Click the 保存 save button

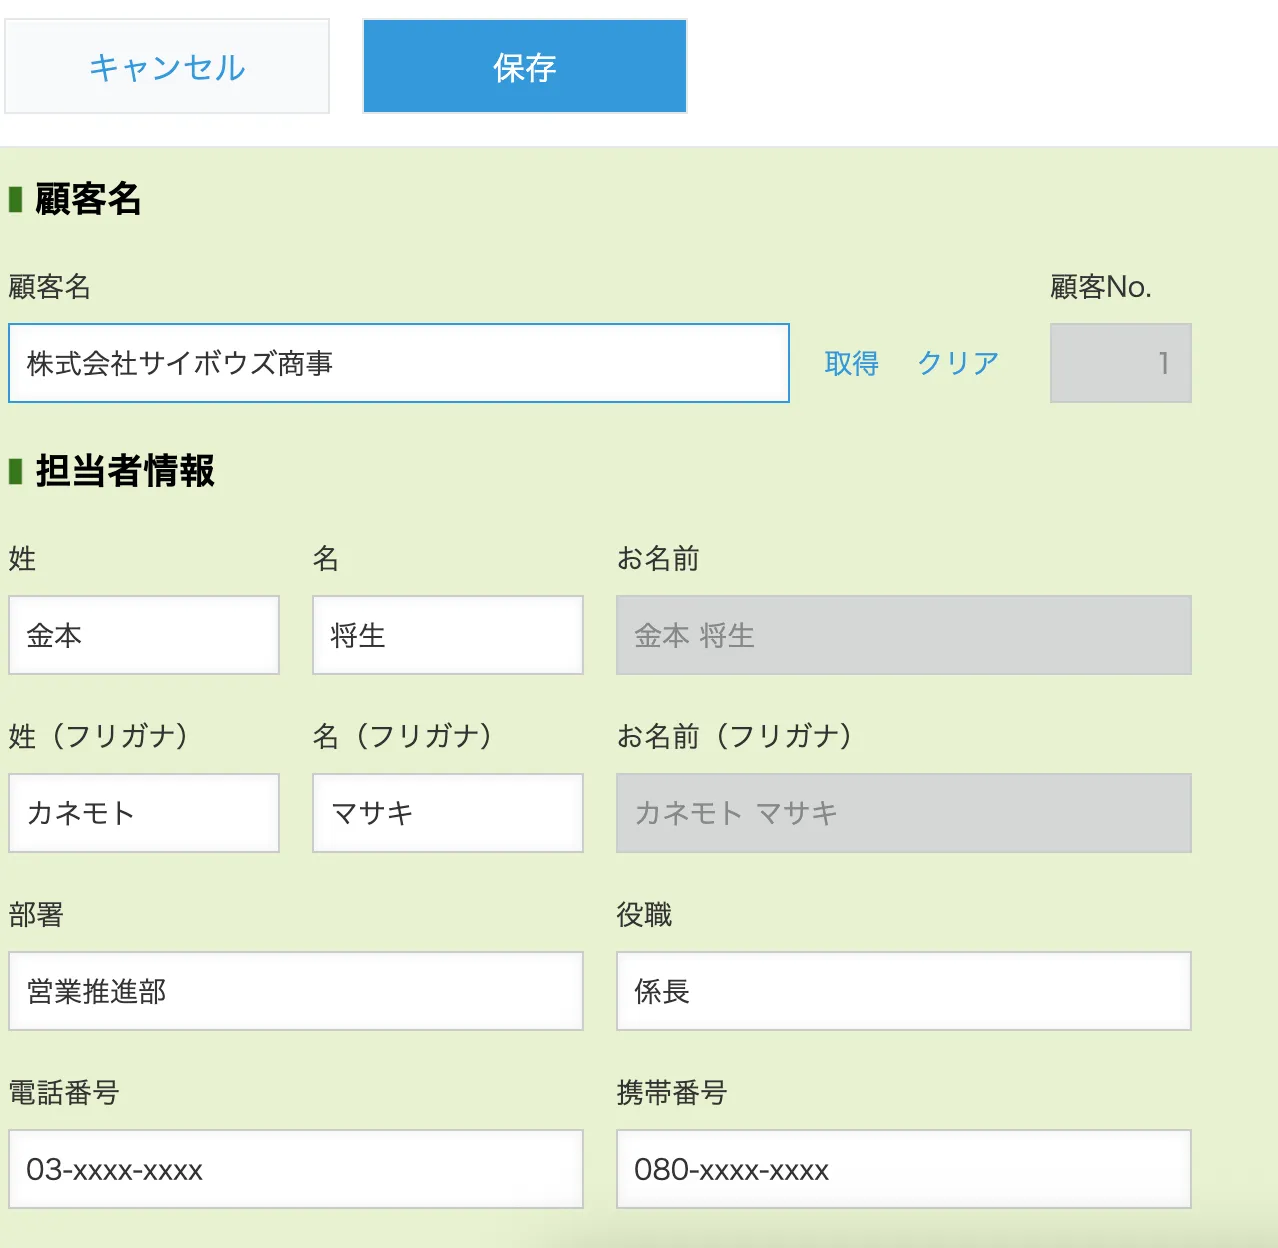click(x=523, y=66)
